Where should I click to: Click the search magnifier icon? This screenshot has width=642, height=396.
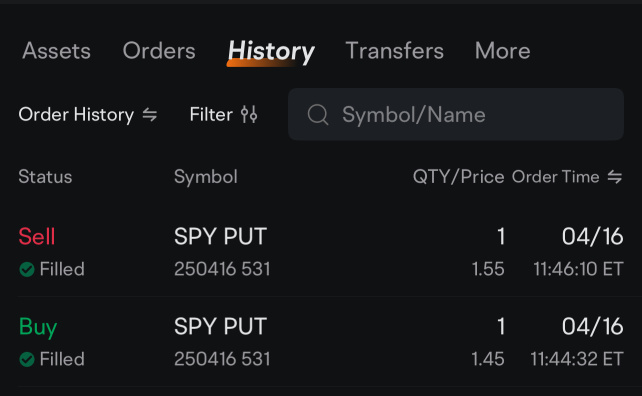coord(318,115)
